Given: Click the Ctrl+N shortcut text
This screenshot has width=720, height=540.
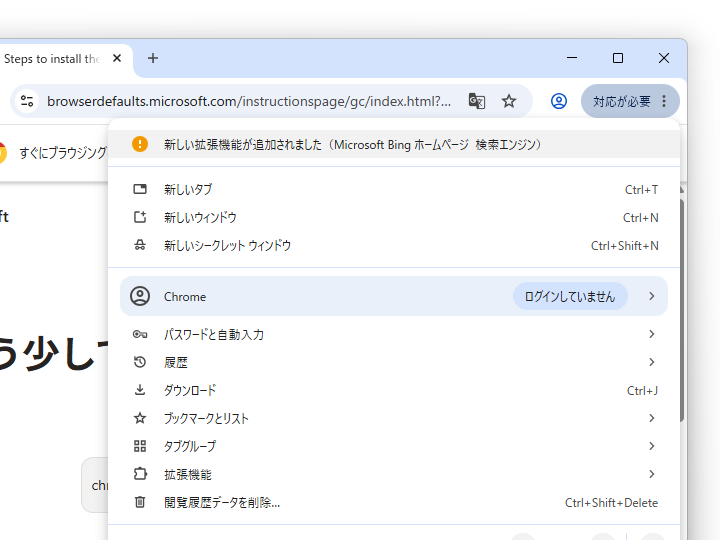Looking at the screenshot, I should tap(641, 218).
